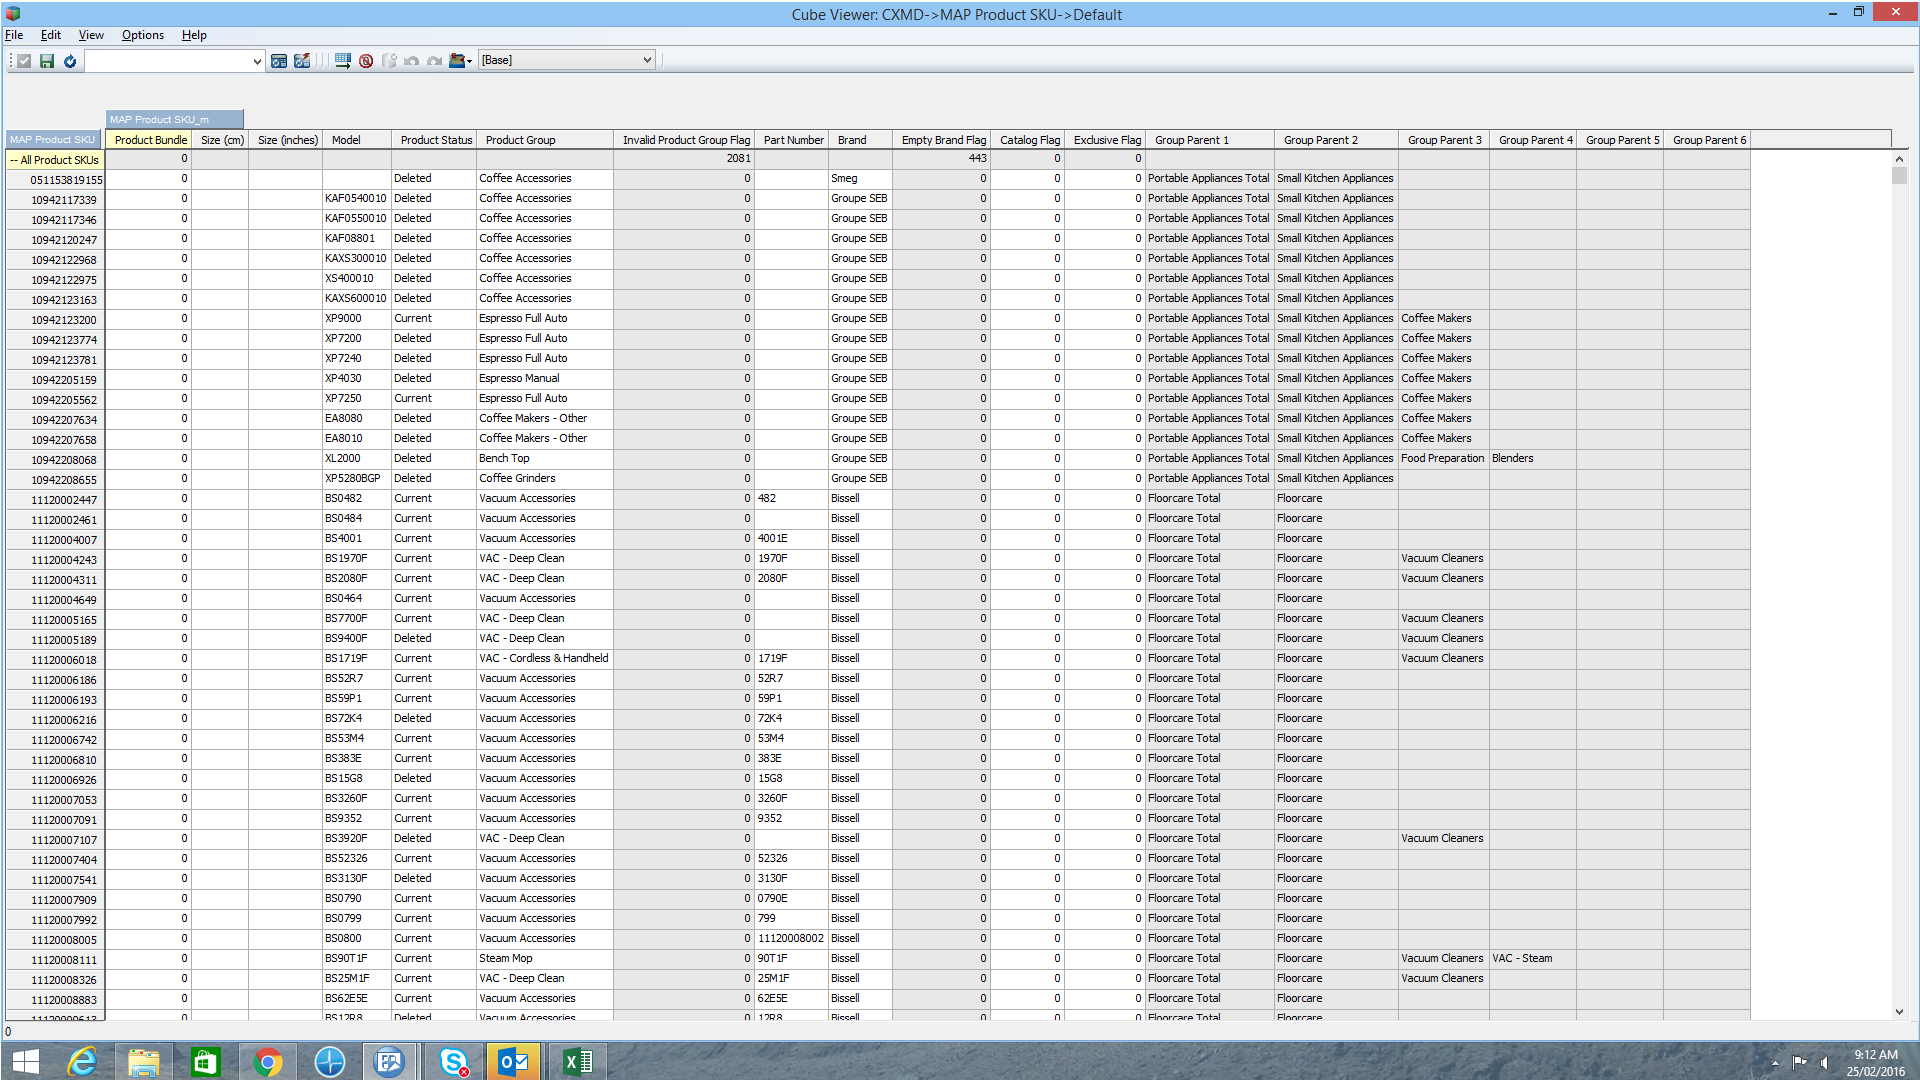
Task: Open Excel from the taskbar
Action: tap(577, 1061)
